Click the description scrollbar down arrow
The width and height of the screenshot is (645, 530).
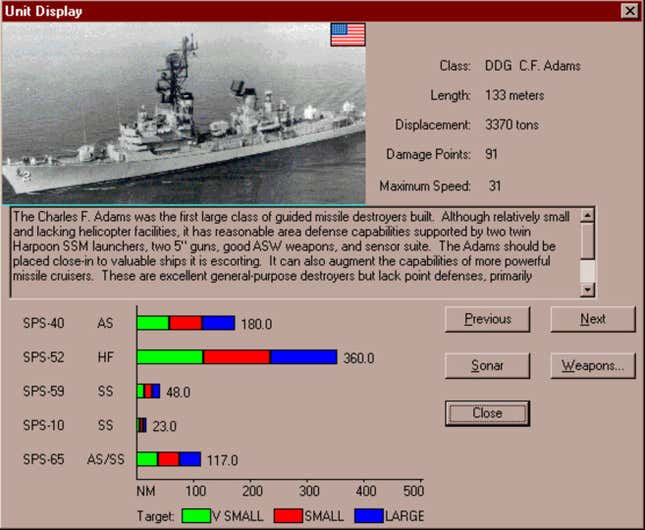587,290
